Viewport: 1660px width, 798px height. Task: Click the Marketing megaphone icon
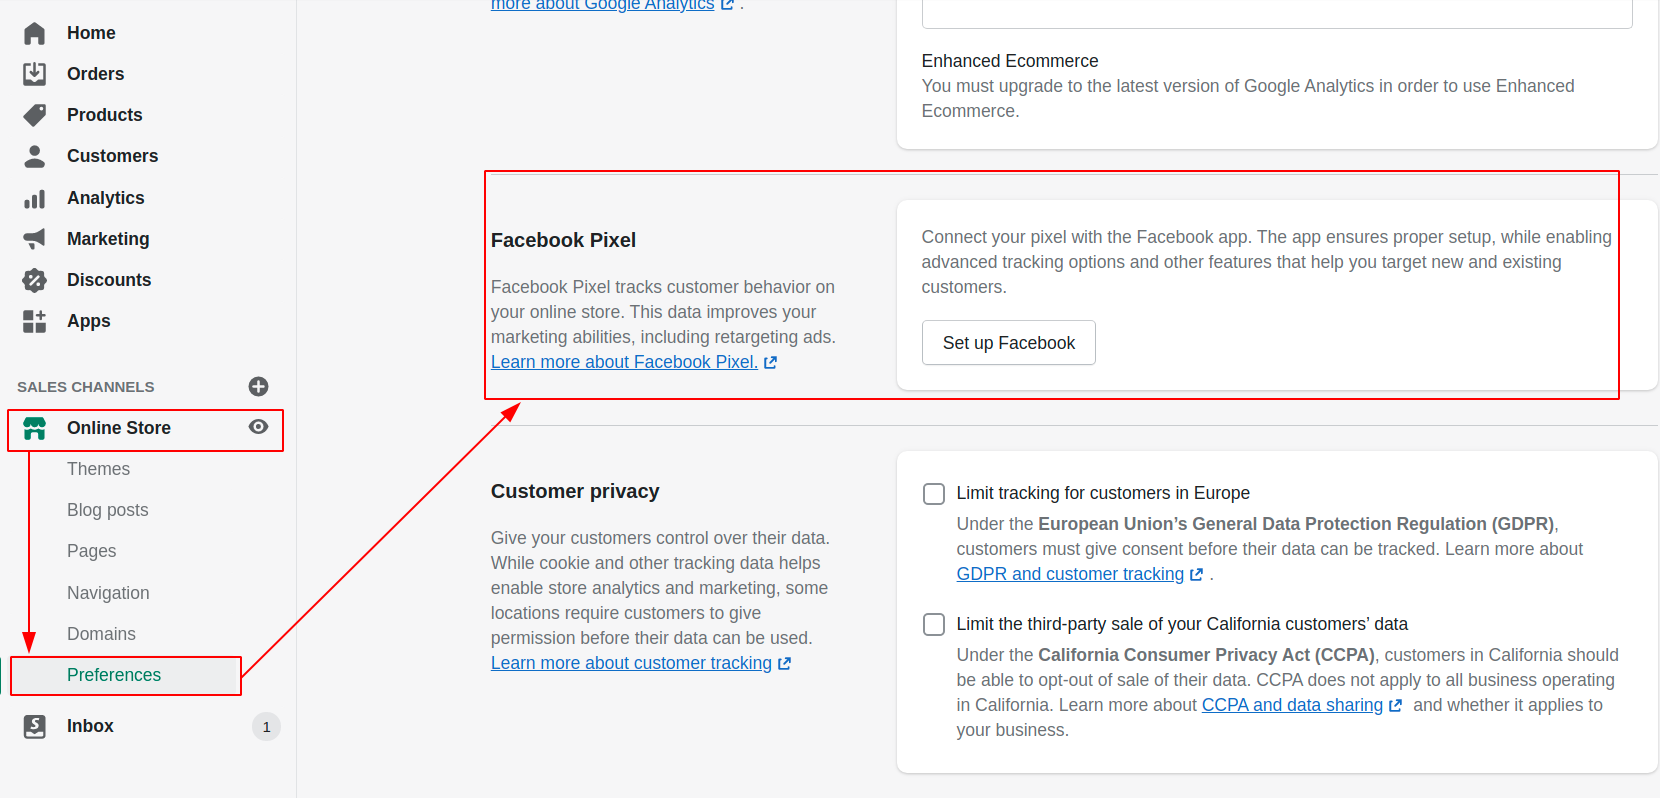click(34, 239)
